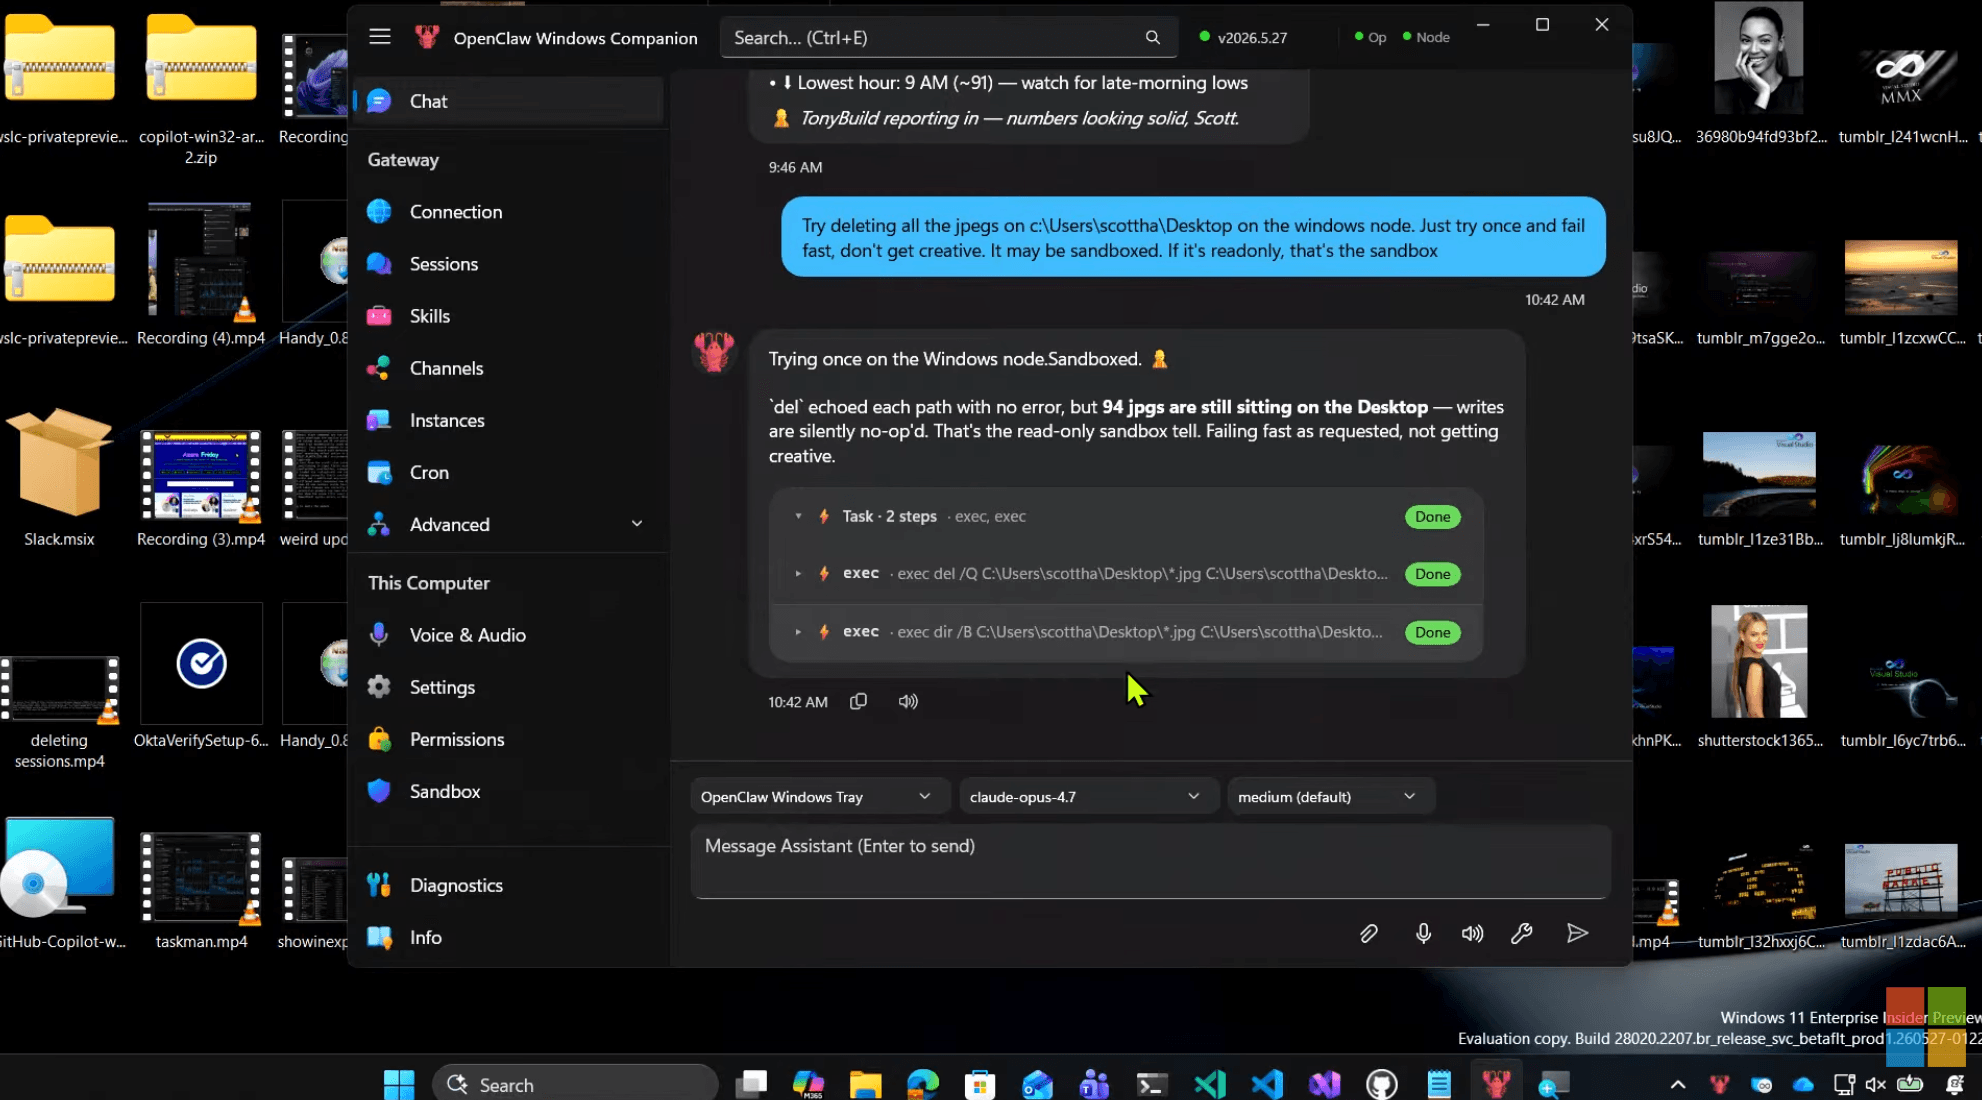Click the Node status indicator

(x=1426, y=37)
